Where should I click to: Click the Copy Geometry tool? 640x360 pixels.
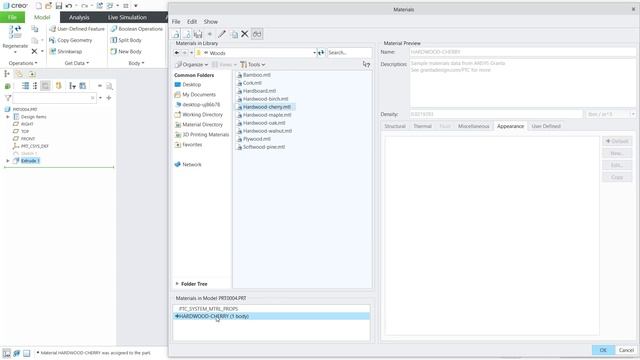(71, 40)
